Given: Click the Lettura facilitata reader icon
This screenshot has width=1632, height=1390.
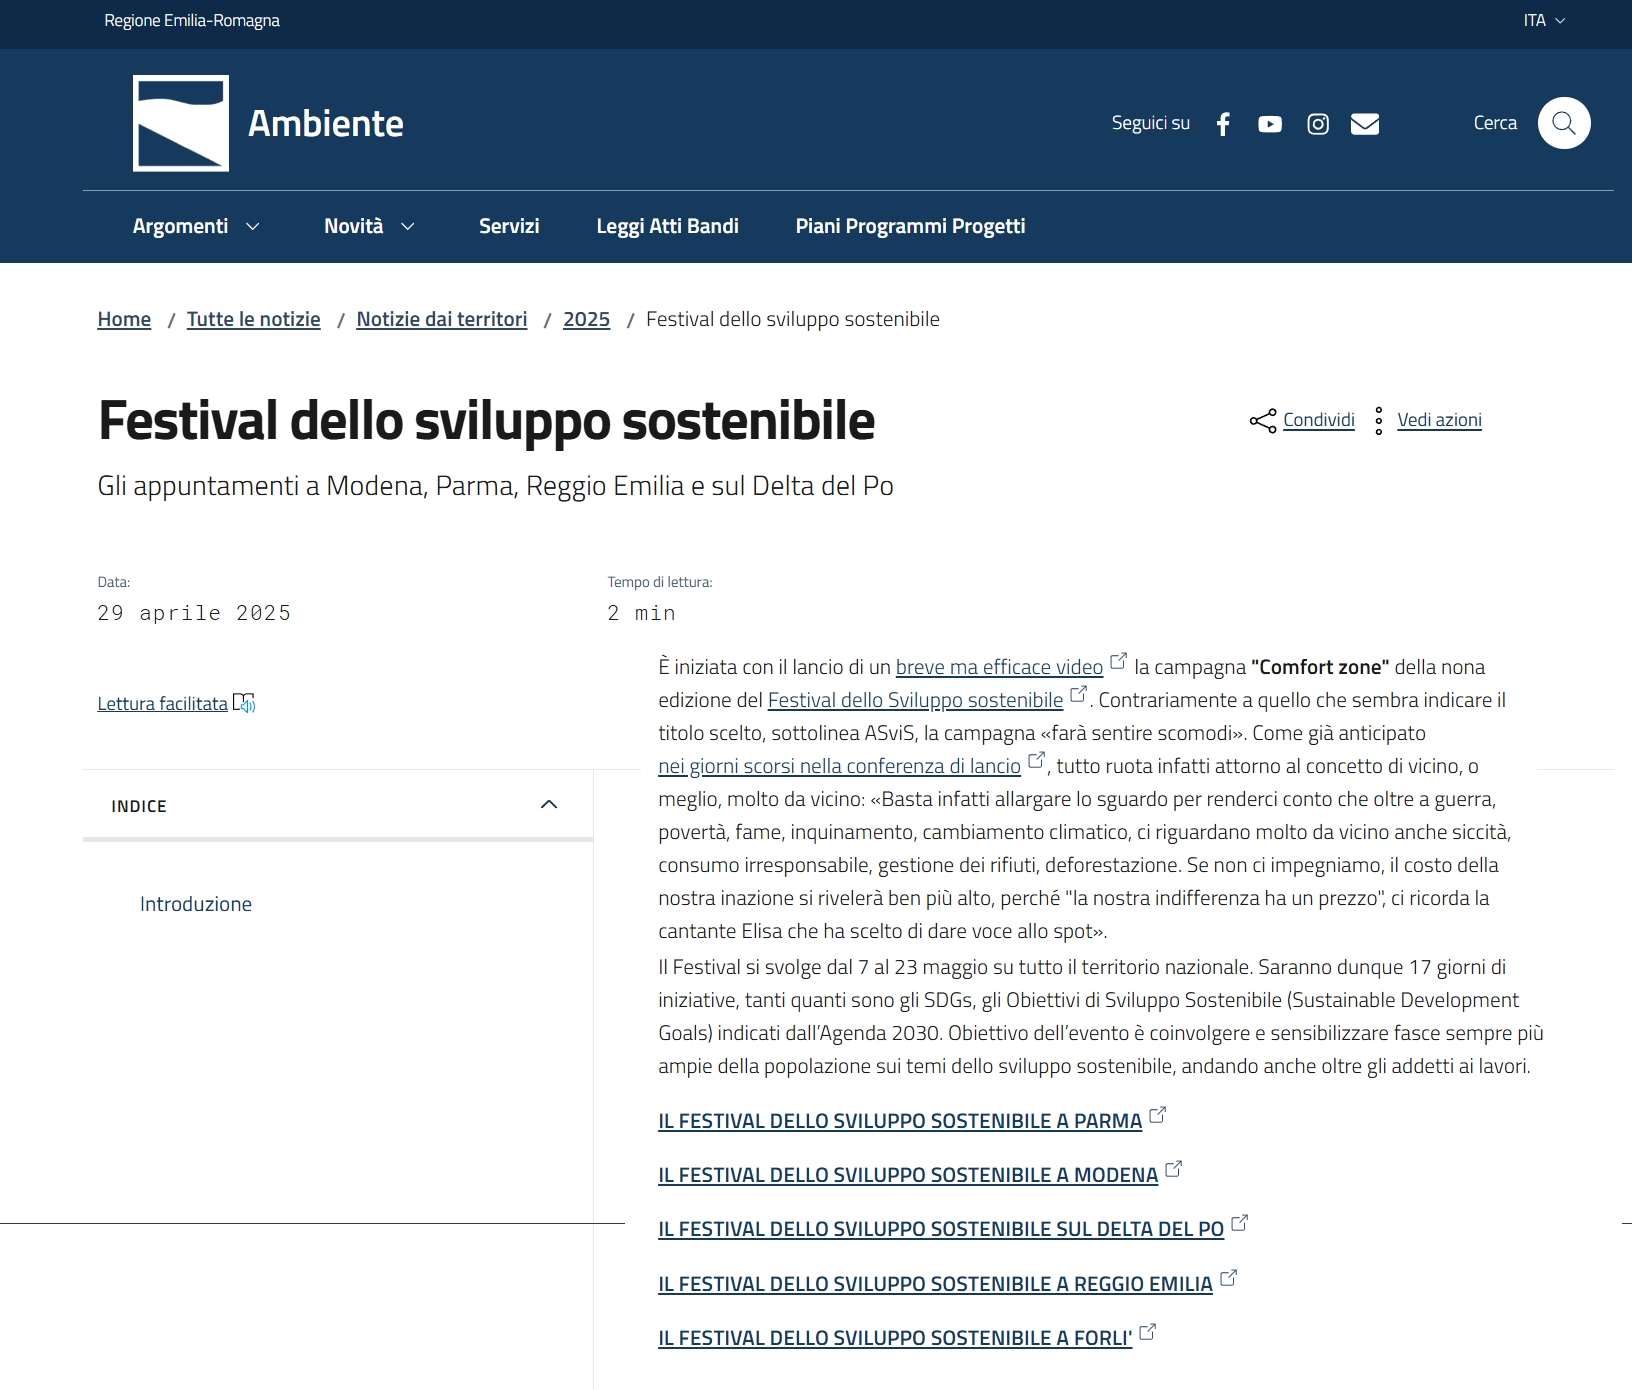Looking at the screenshot, I should (x=244, y=703).
